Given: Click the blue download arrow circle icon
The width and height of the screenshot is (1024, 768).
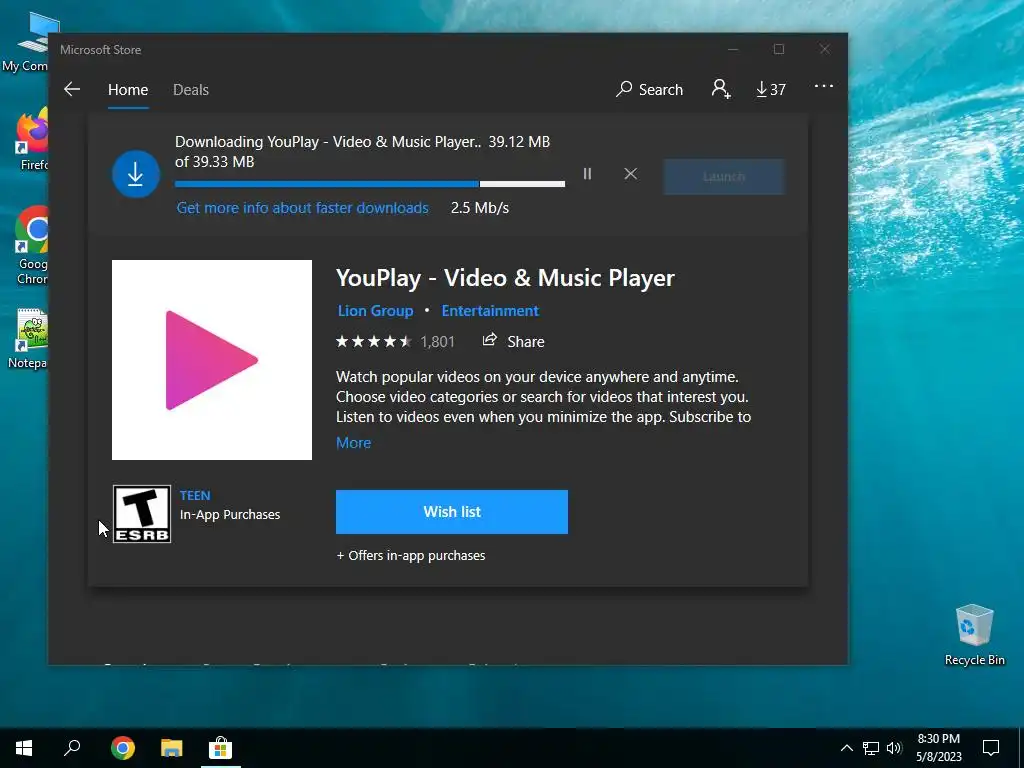Looking at the screenshot, I should click(136, 174).
